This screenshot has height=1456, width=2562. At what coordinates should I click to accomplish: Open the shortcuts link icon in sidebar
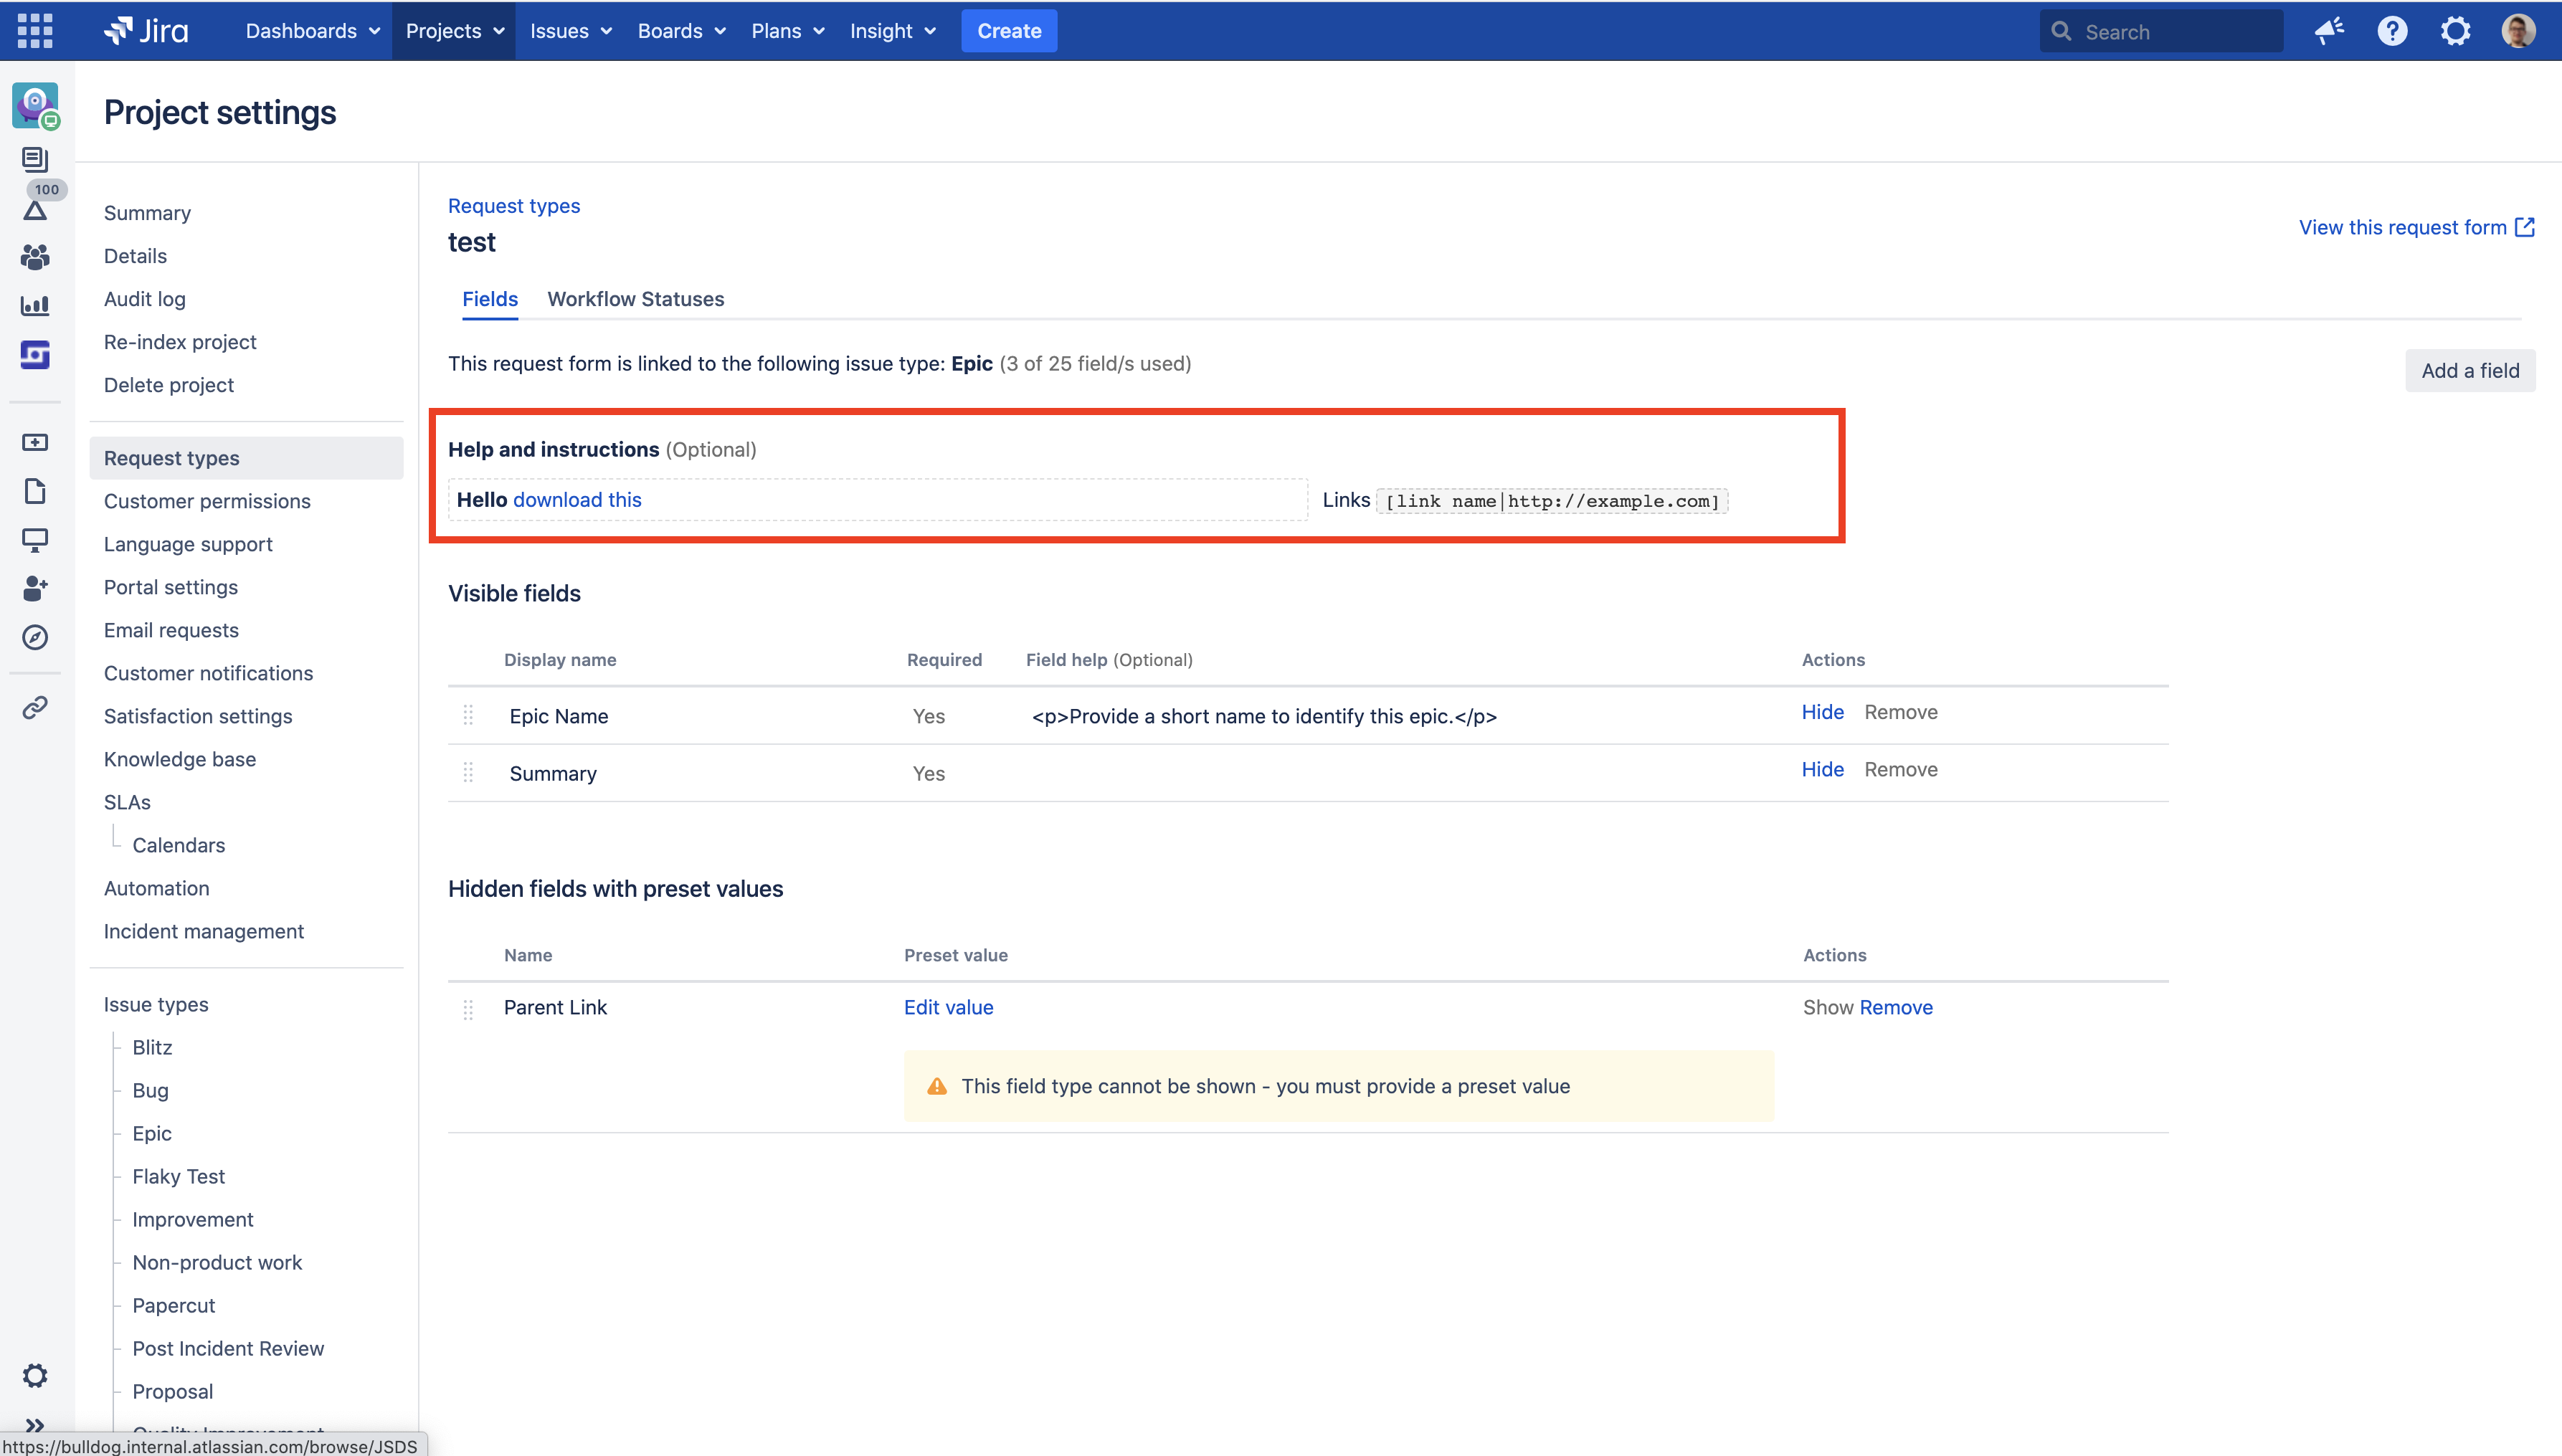35,707
